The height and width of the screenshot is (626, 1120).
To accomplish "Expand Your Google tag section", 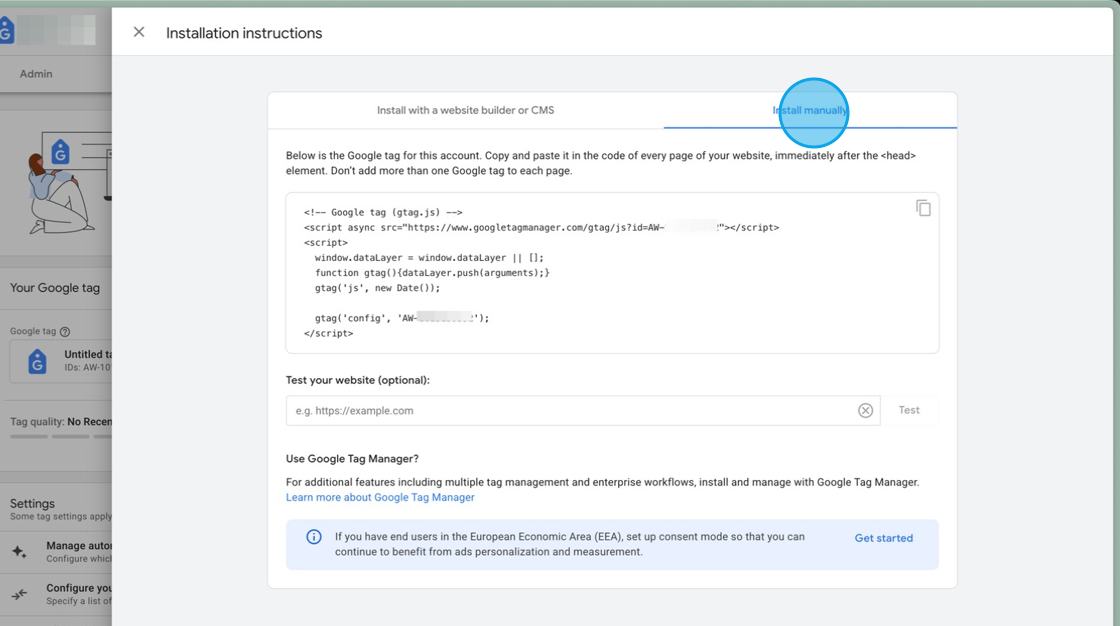I will pyautogui.click(x=55, y=287).
